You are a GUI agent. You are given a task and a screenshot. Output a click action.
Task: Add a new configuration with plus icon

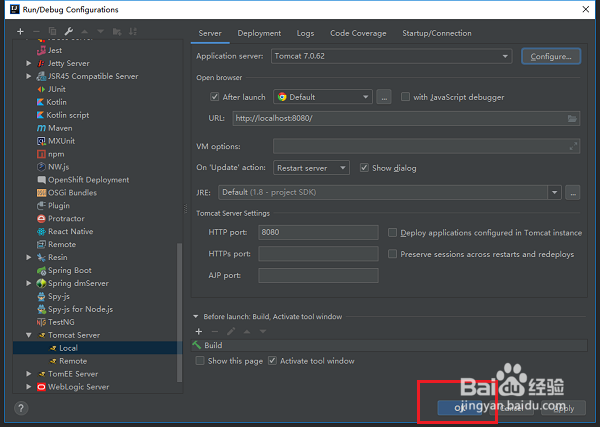[20, 31]
